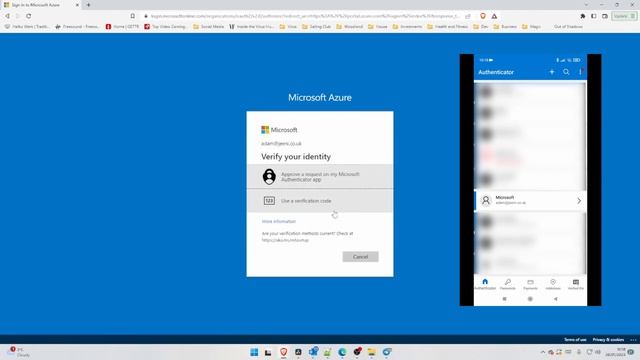This screenshot has width=640, height=360.
Task: Tap the Android home circle button
Action: [530, 299]
